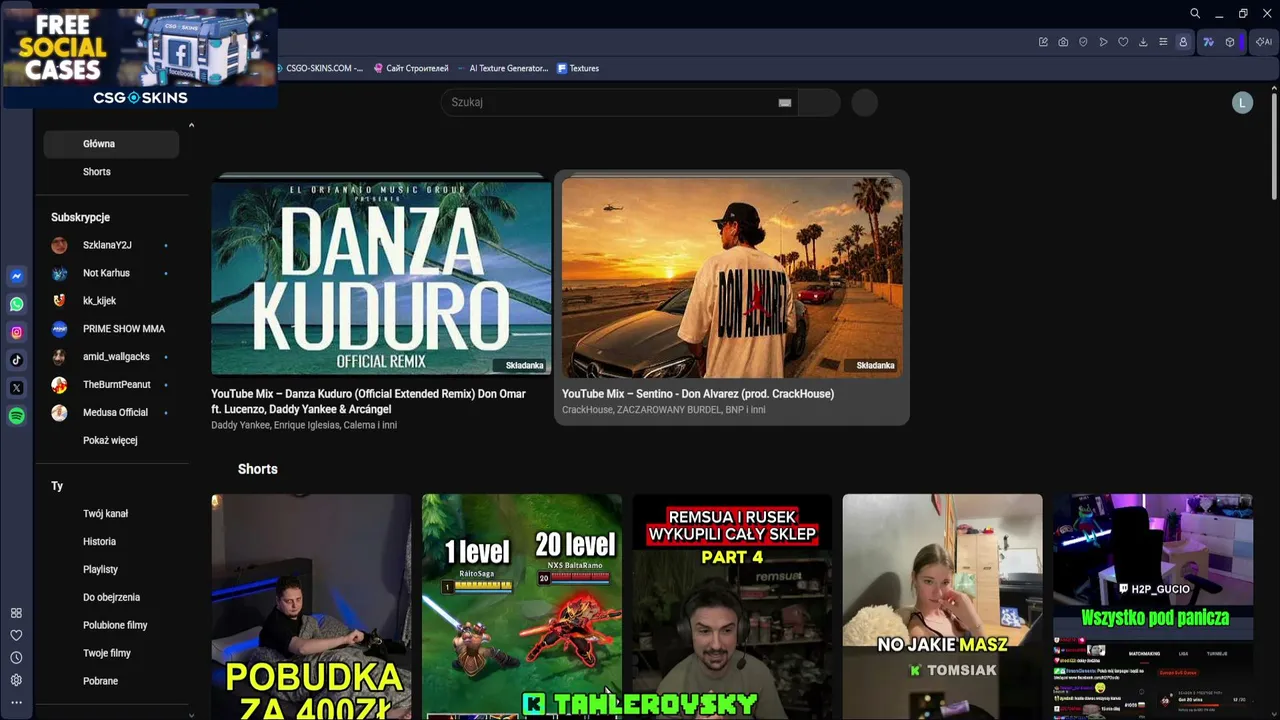1280x720 pixels.
Task: Open WhatsApp in the browser sidebar
Action: (17, 304)
